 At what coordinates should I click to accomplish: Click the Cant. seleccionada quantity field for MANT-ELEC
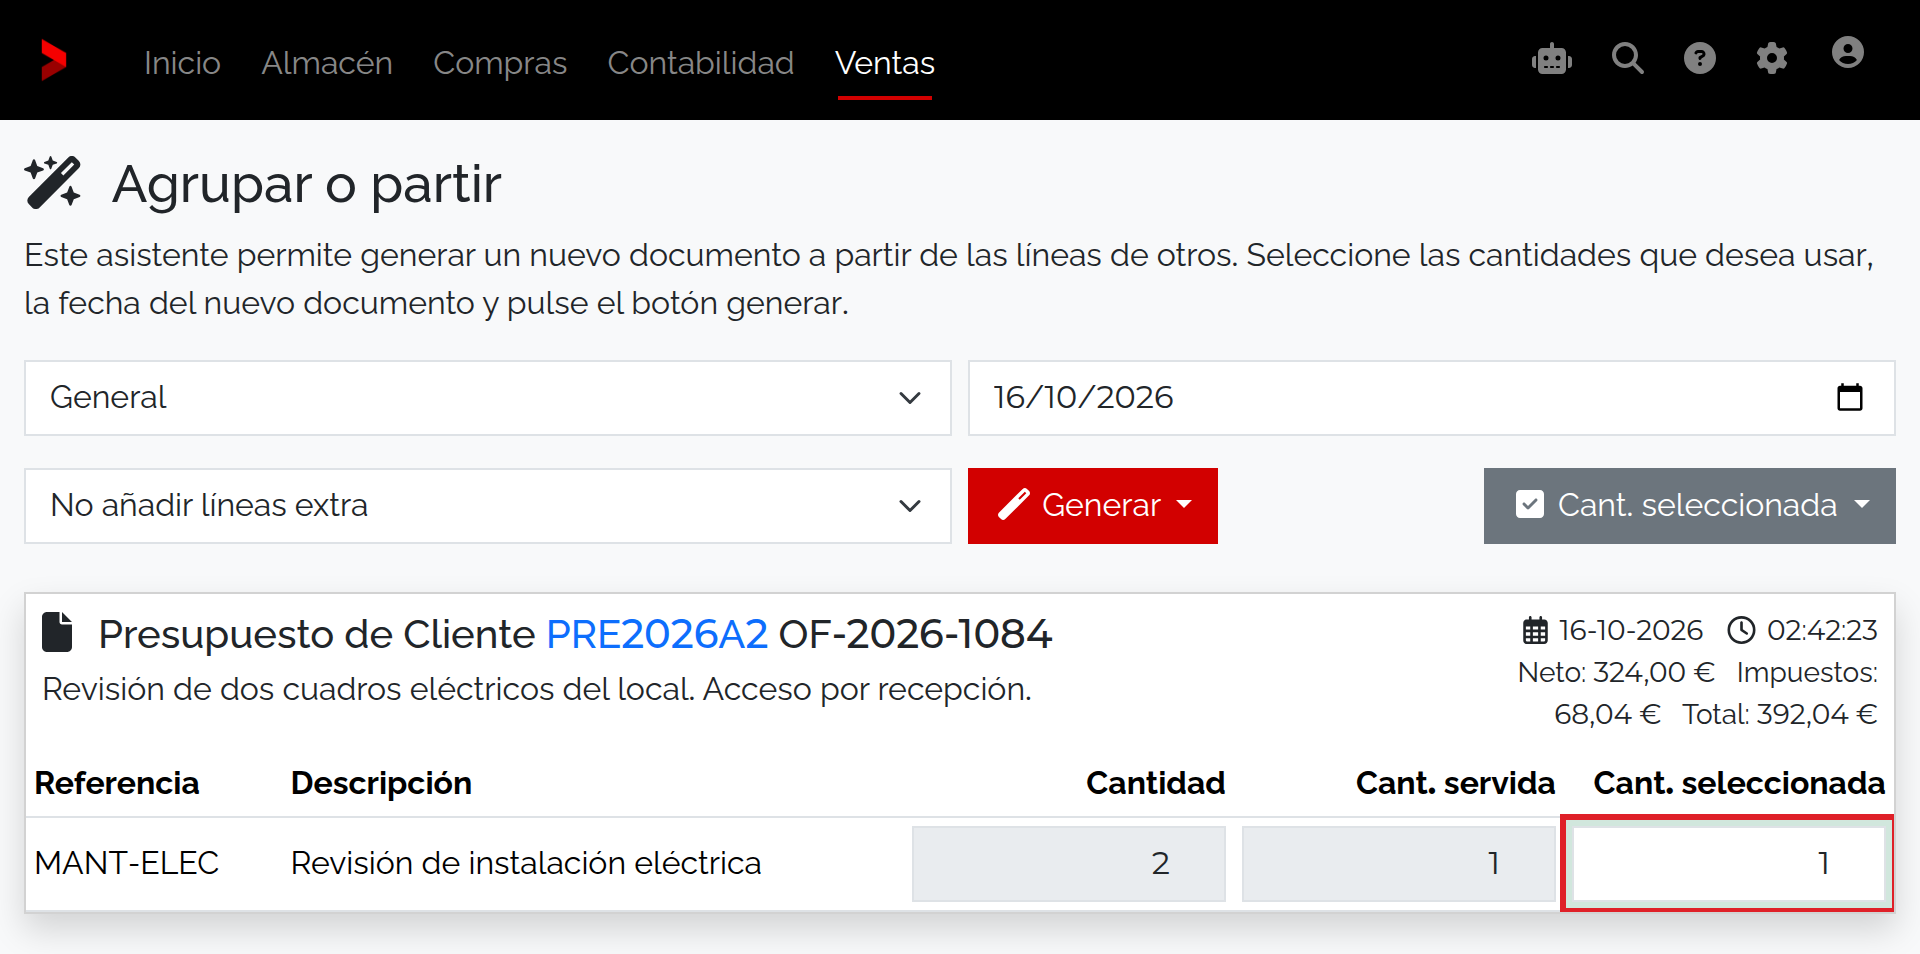pyautogui.click(x=1727, y=863)
